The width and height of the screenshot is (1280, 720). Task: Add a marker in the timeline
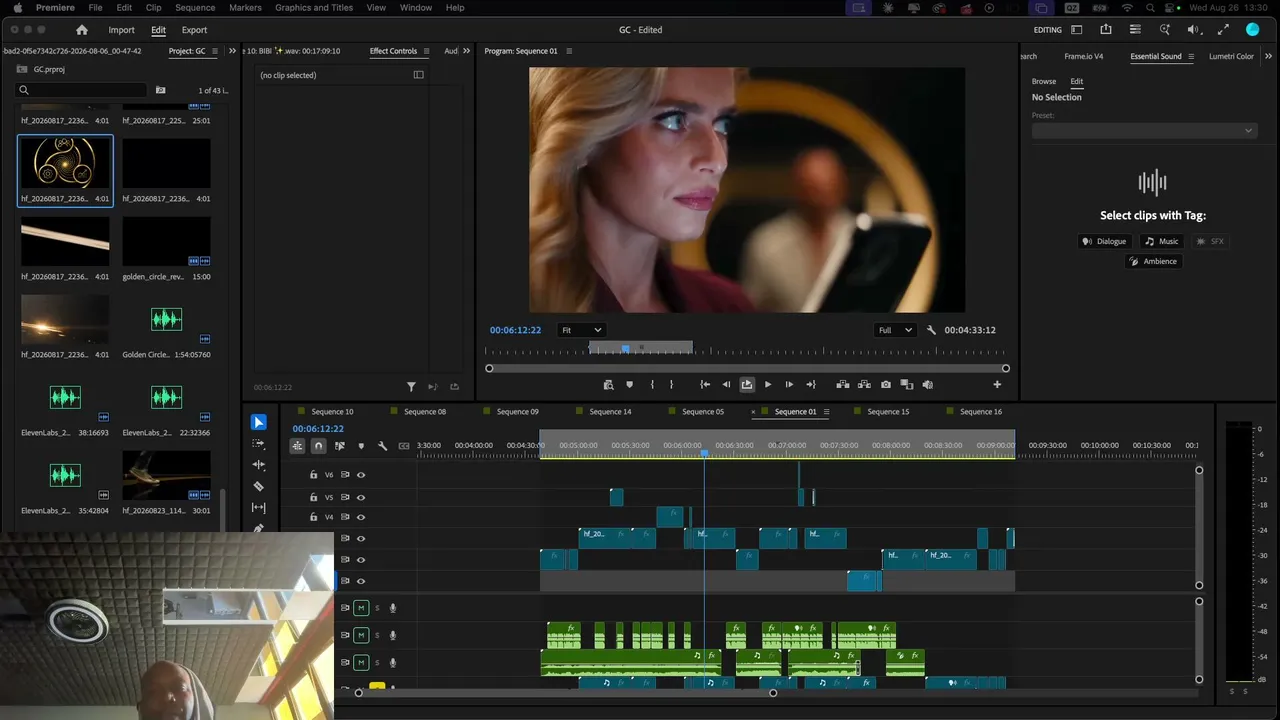[x=361, y=446]
